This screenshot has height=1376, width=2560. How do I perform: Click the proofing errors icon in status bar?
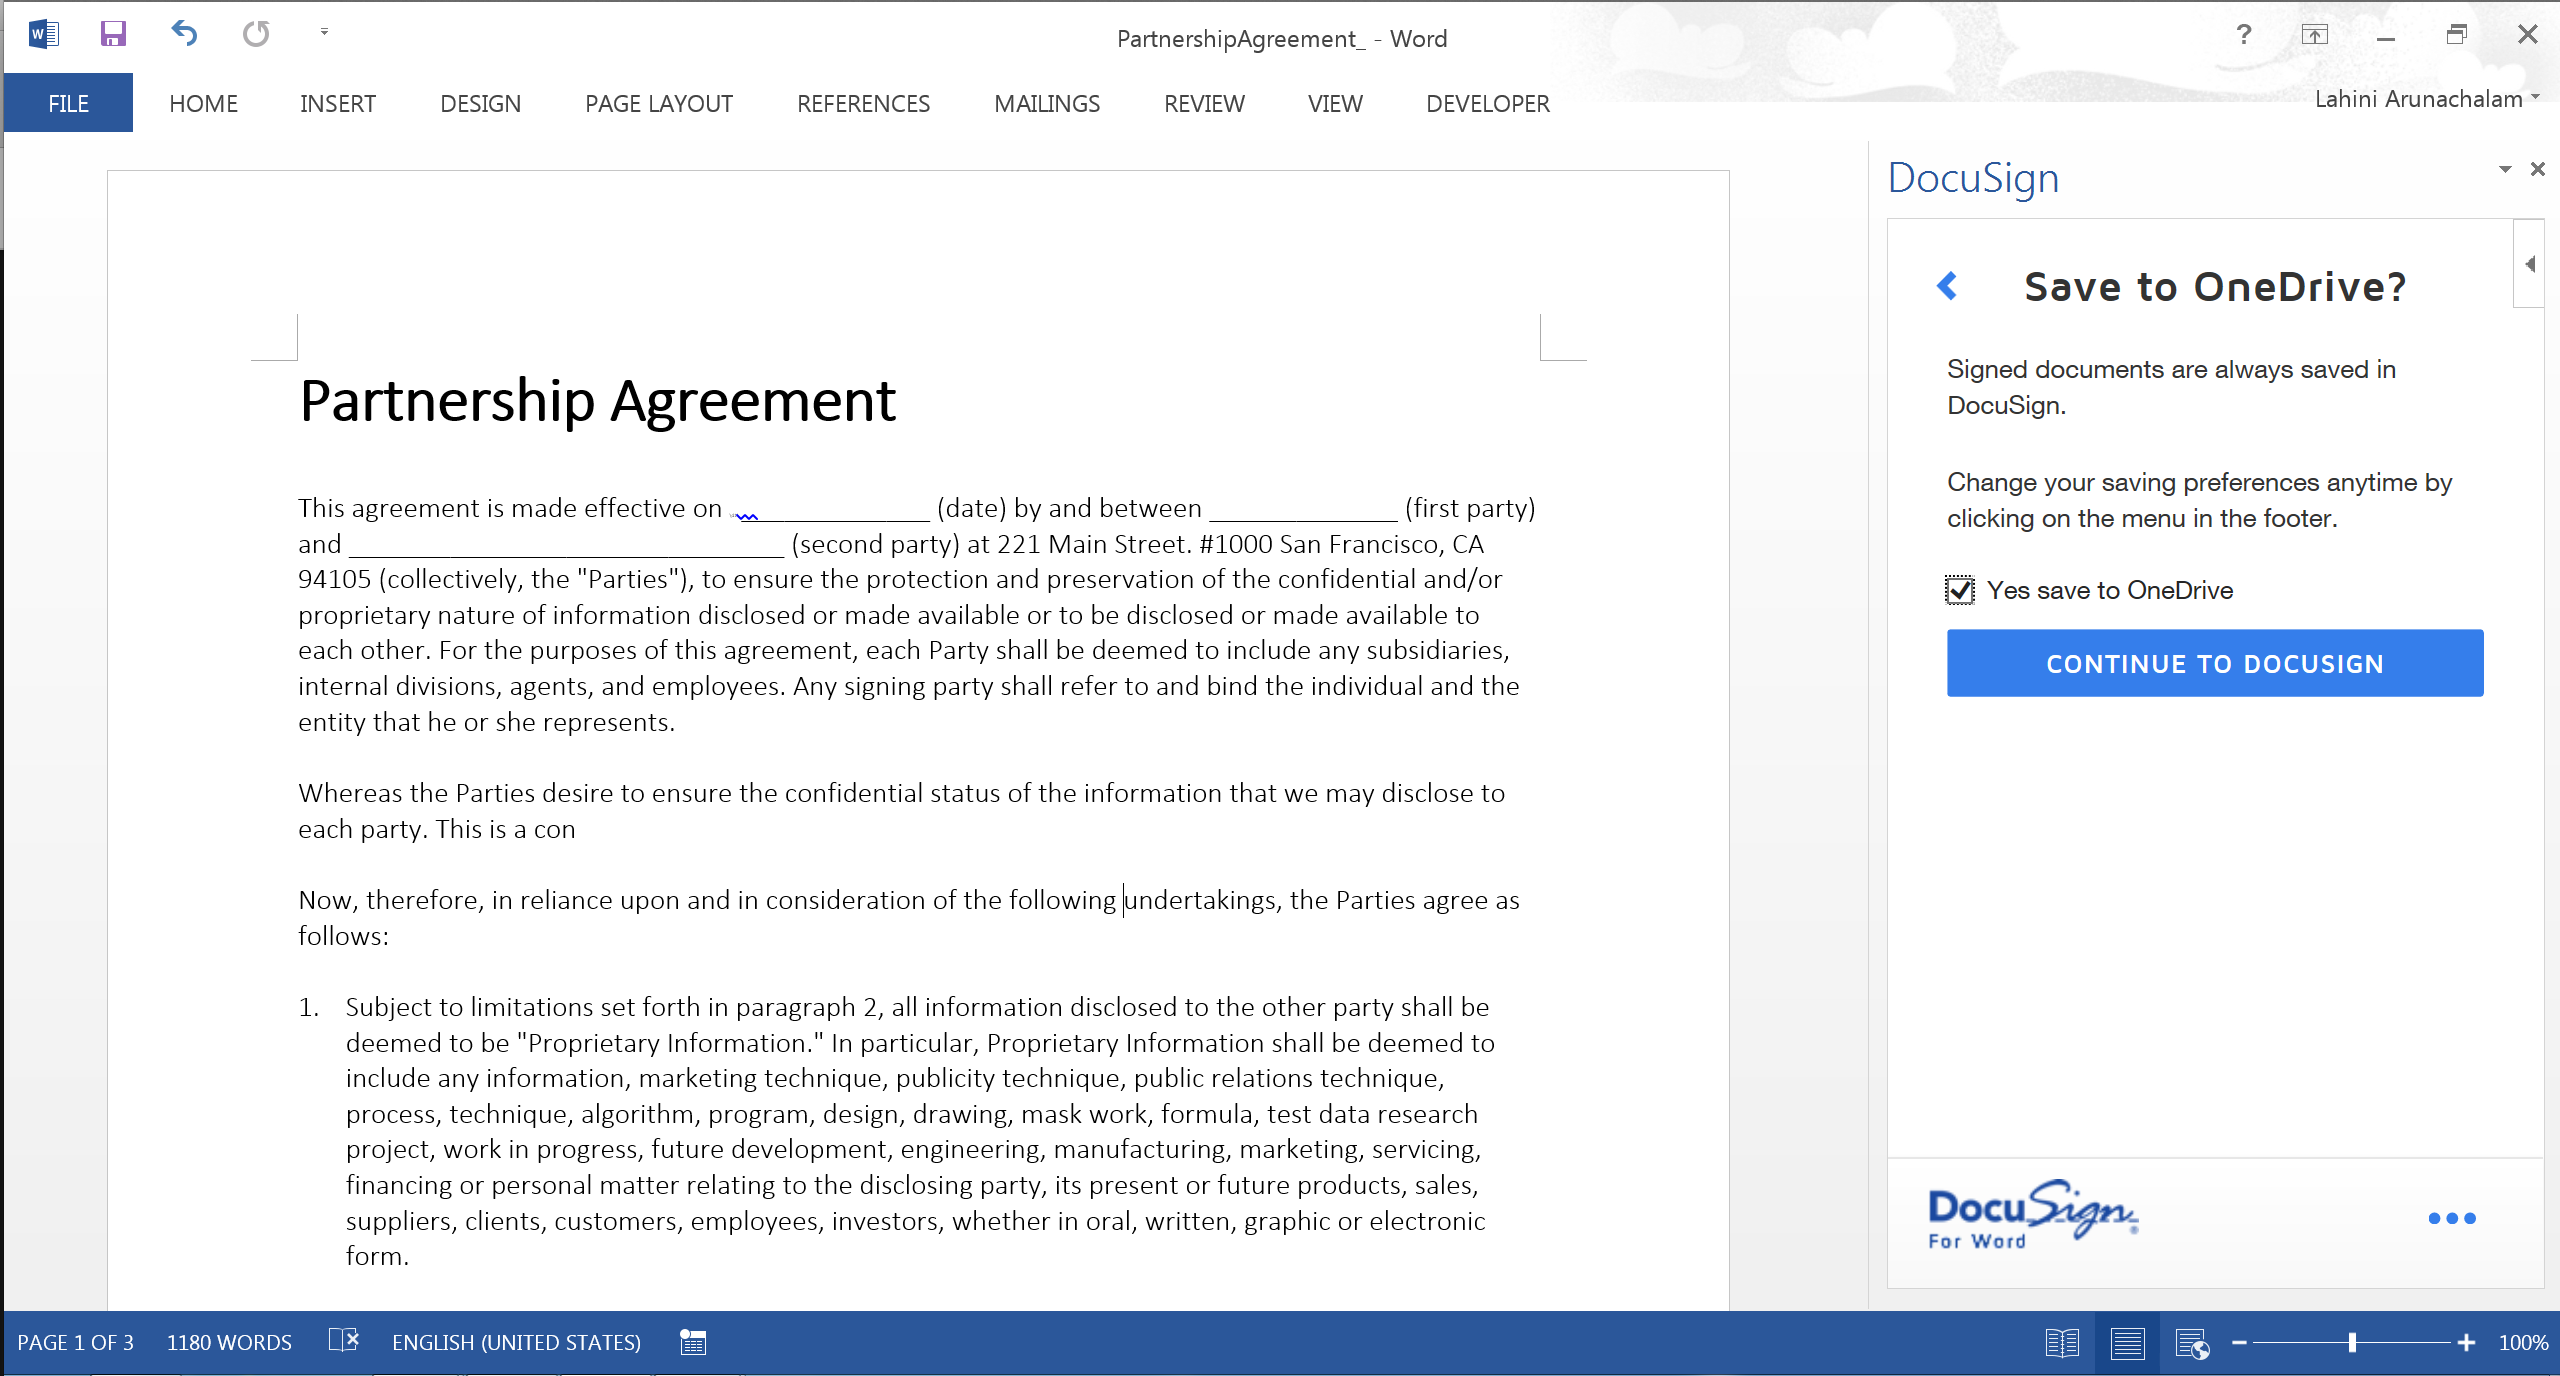(x=343, y=1341)
